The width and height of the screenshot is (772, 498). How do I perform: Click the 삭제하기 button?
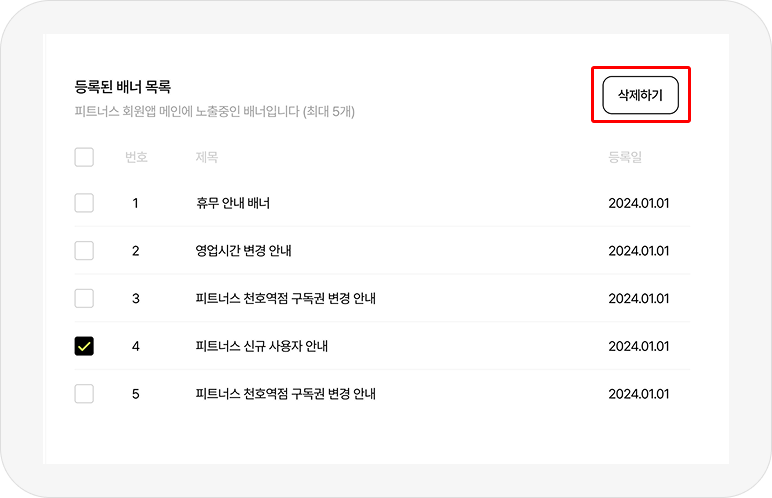(641, 95)
